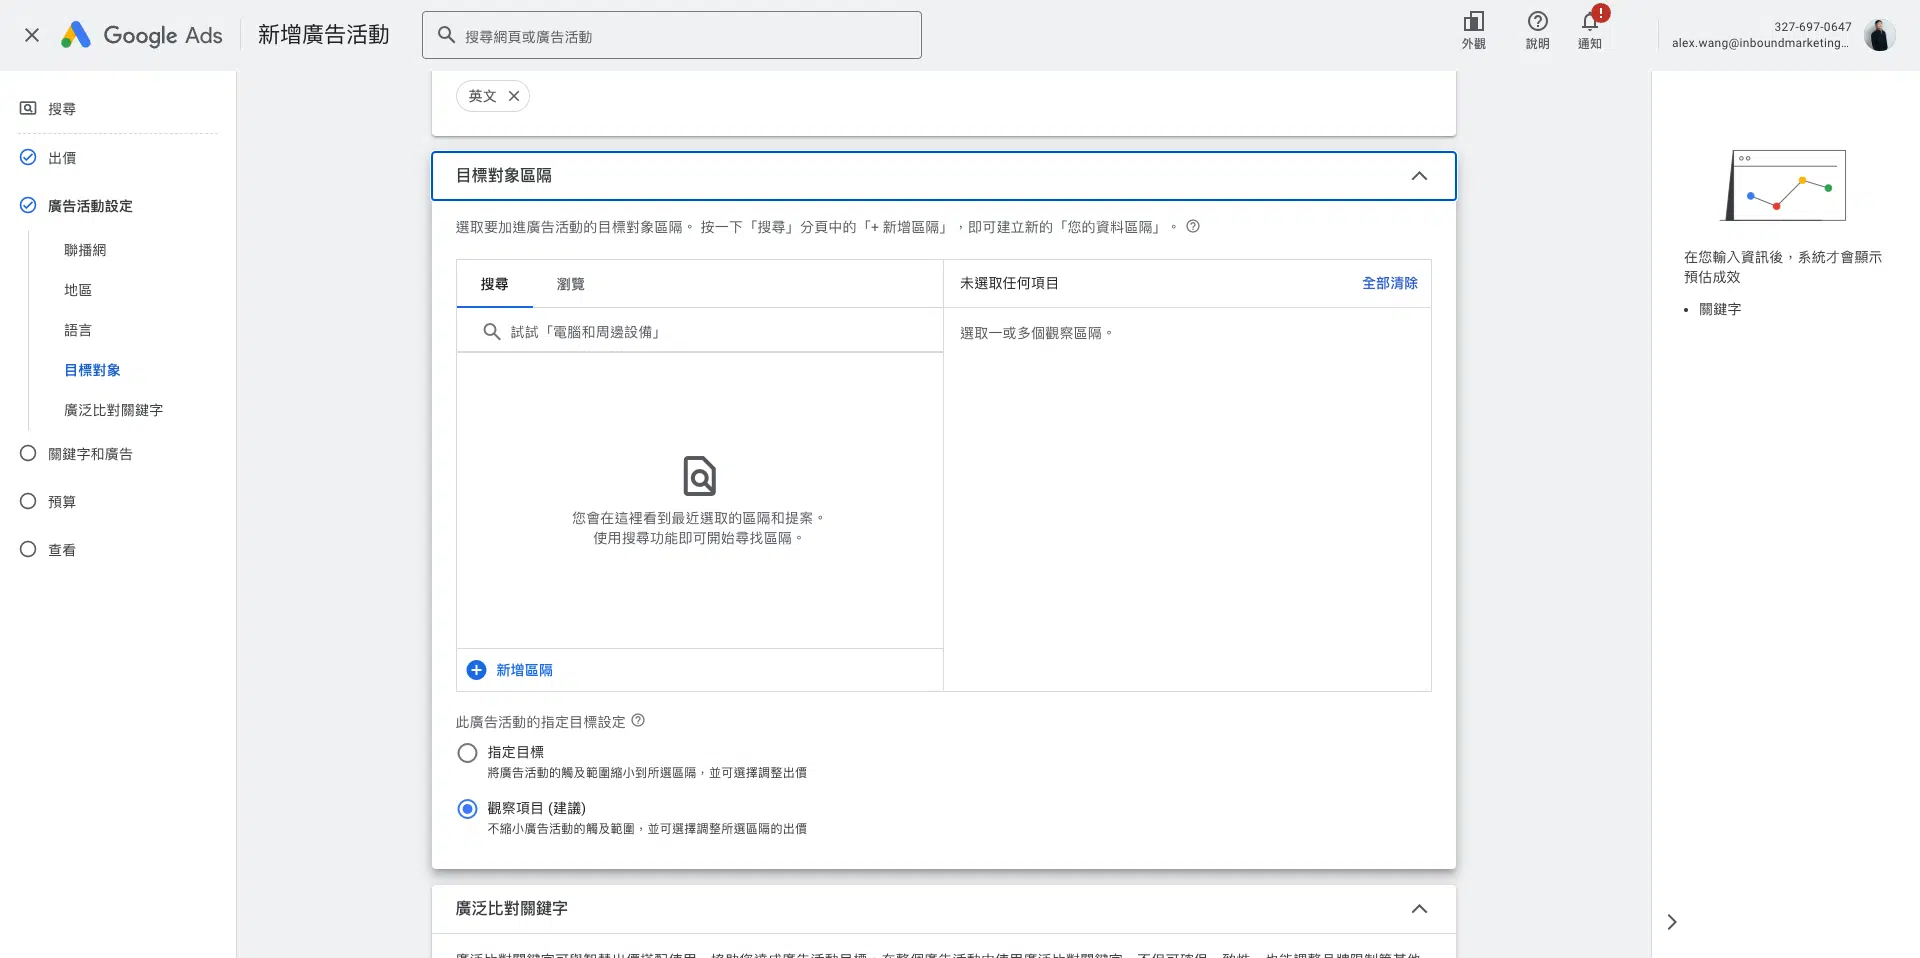Select 目標對象 in the sidebar

tap(92, 370)
